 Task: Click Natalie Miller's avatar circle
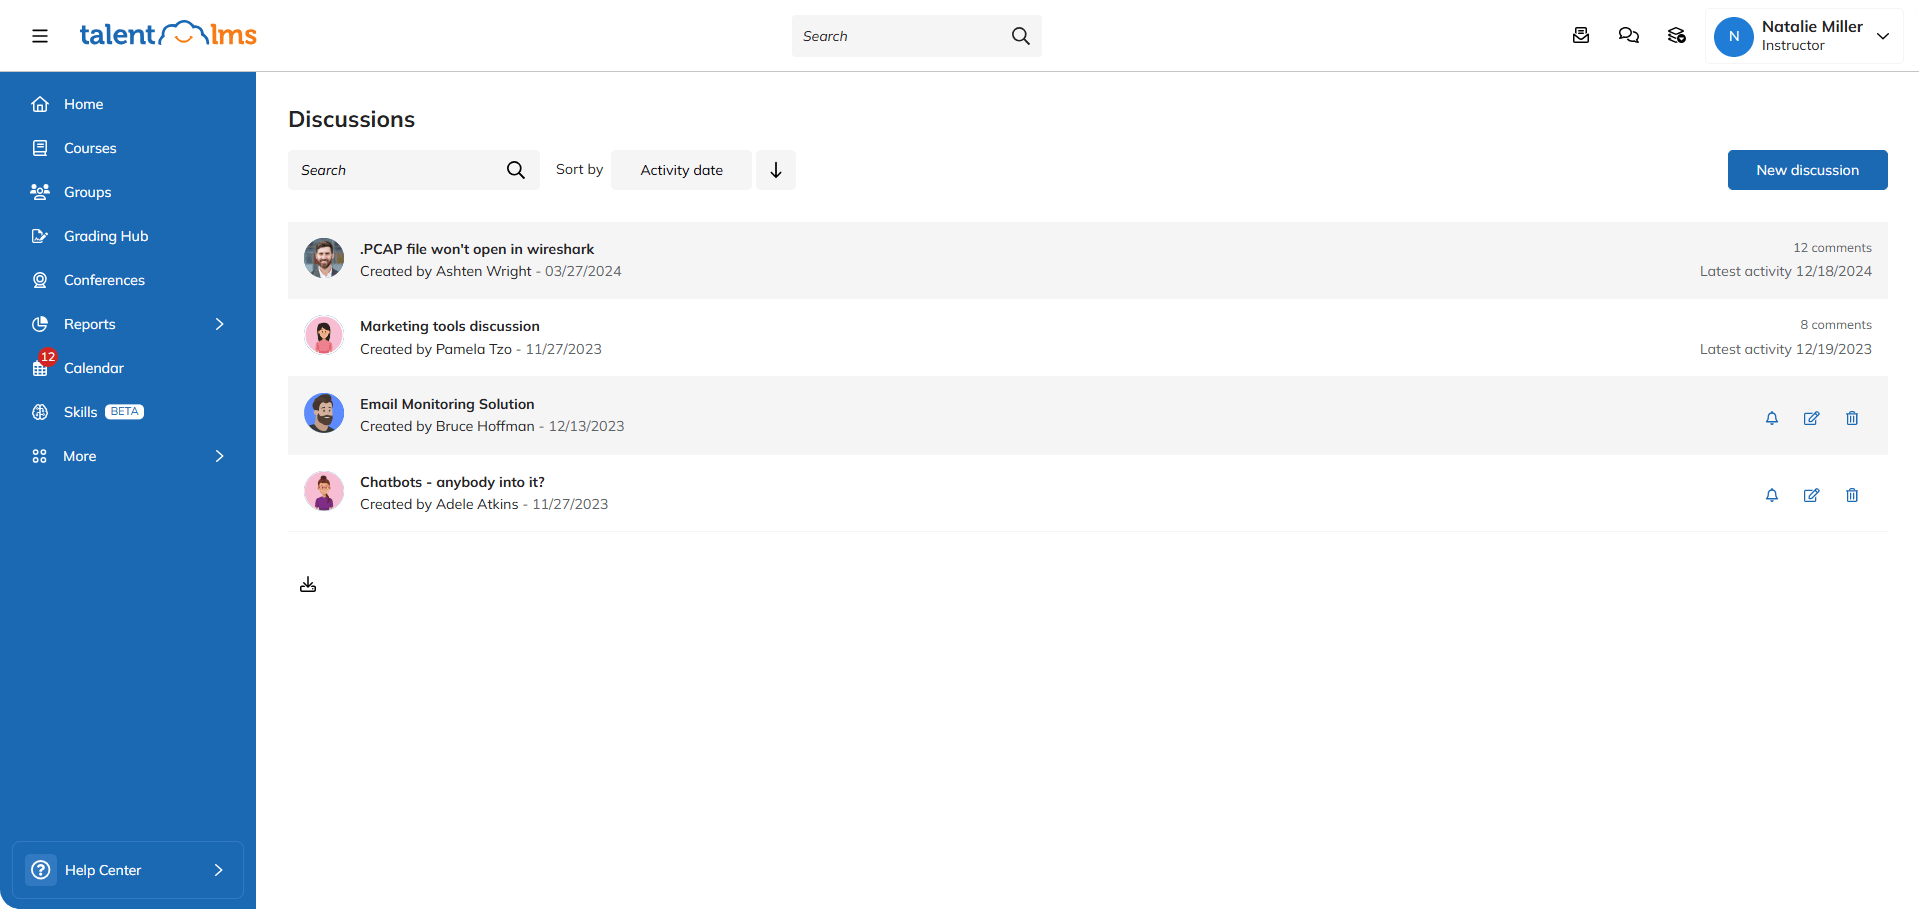tap(1734, 36)
